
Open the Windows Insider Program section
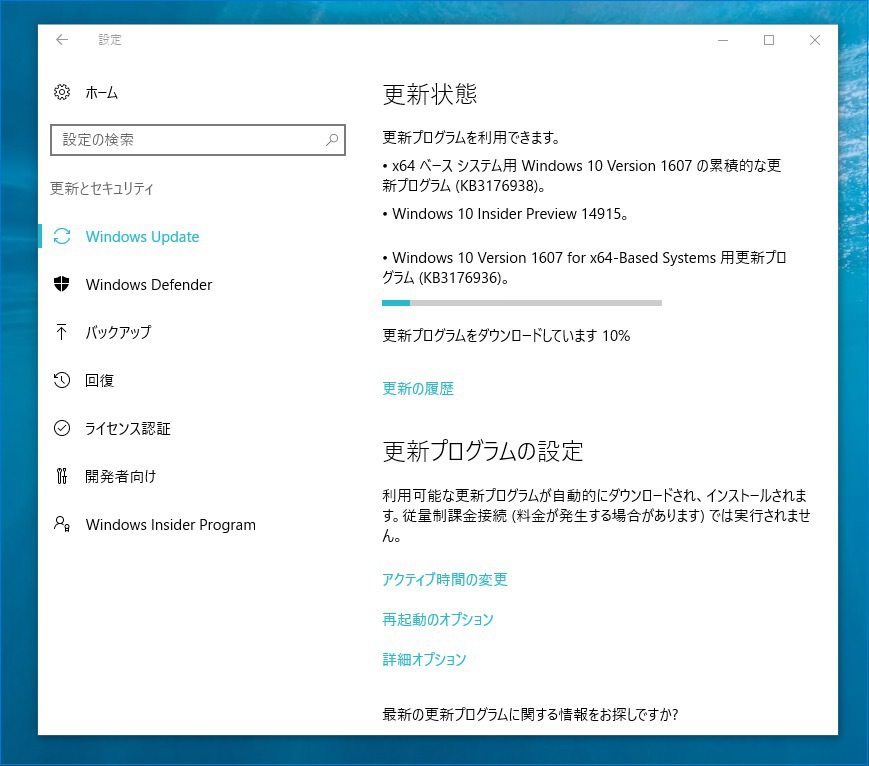[x=170, y=525]
